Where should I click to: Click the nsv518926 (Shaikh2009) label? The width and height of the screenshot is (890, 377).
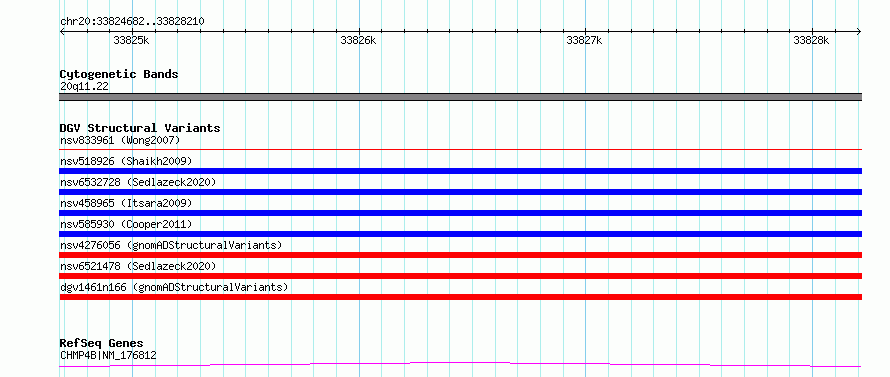(x=126, y=161)
